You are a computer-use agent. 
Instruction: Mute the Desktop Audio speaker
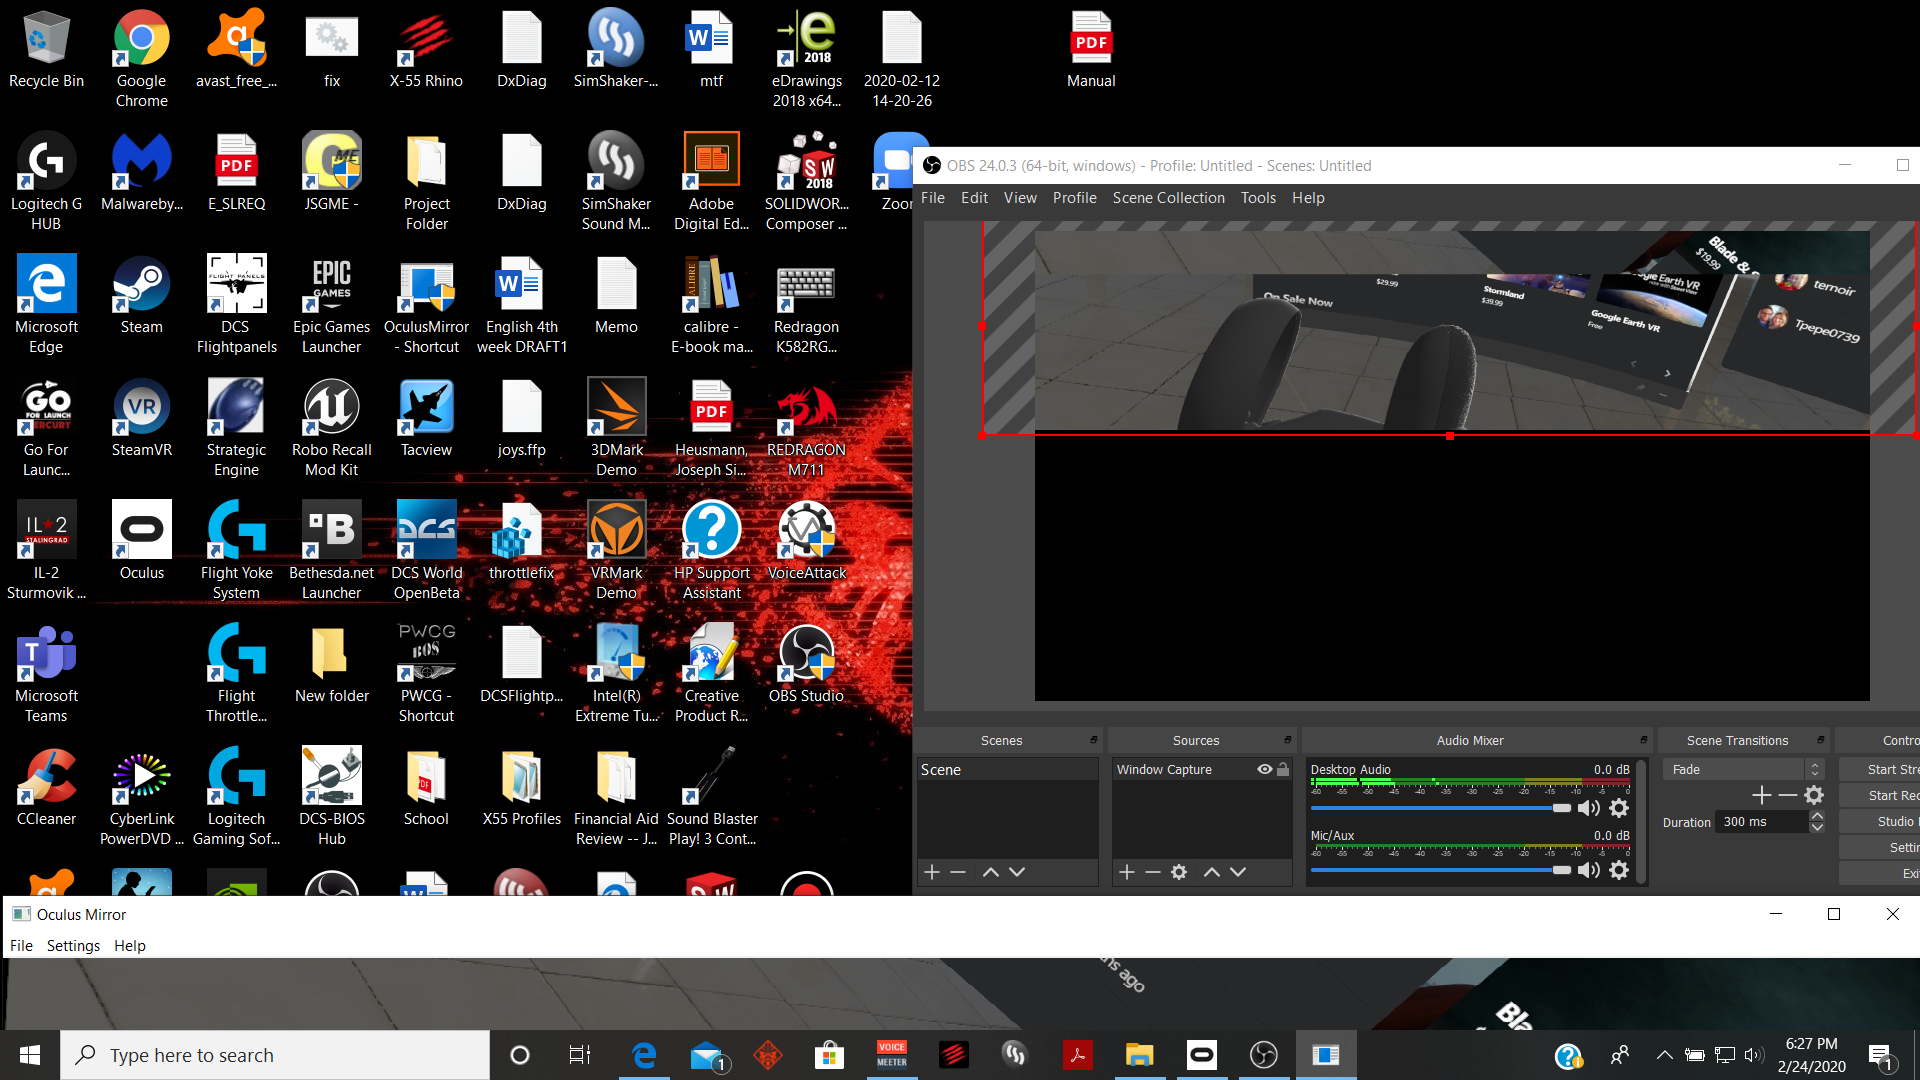click(1589, 808)
